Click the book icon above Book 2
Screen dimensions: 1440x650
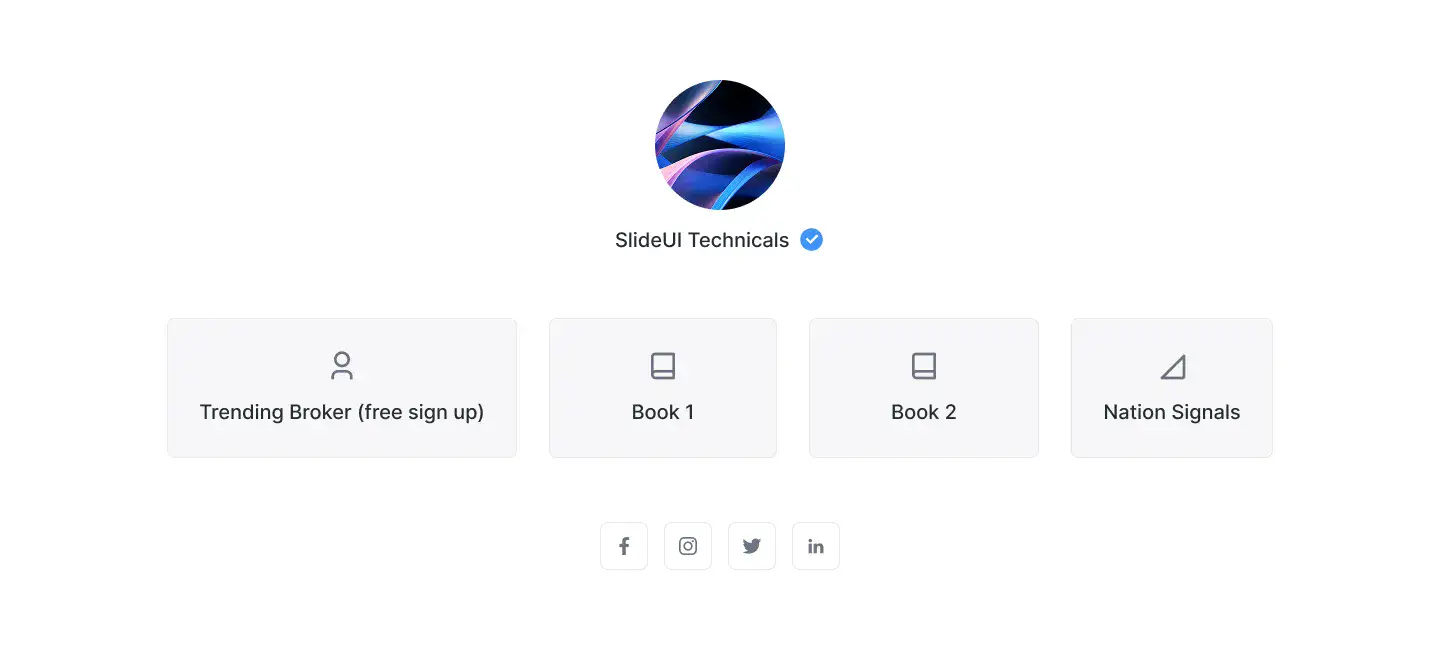coord(924,366)
